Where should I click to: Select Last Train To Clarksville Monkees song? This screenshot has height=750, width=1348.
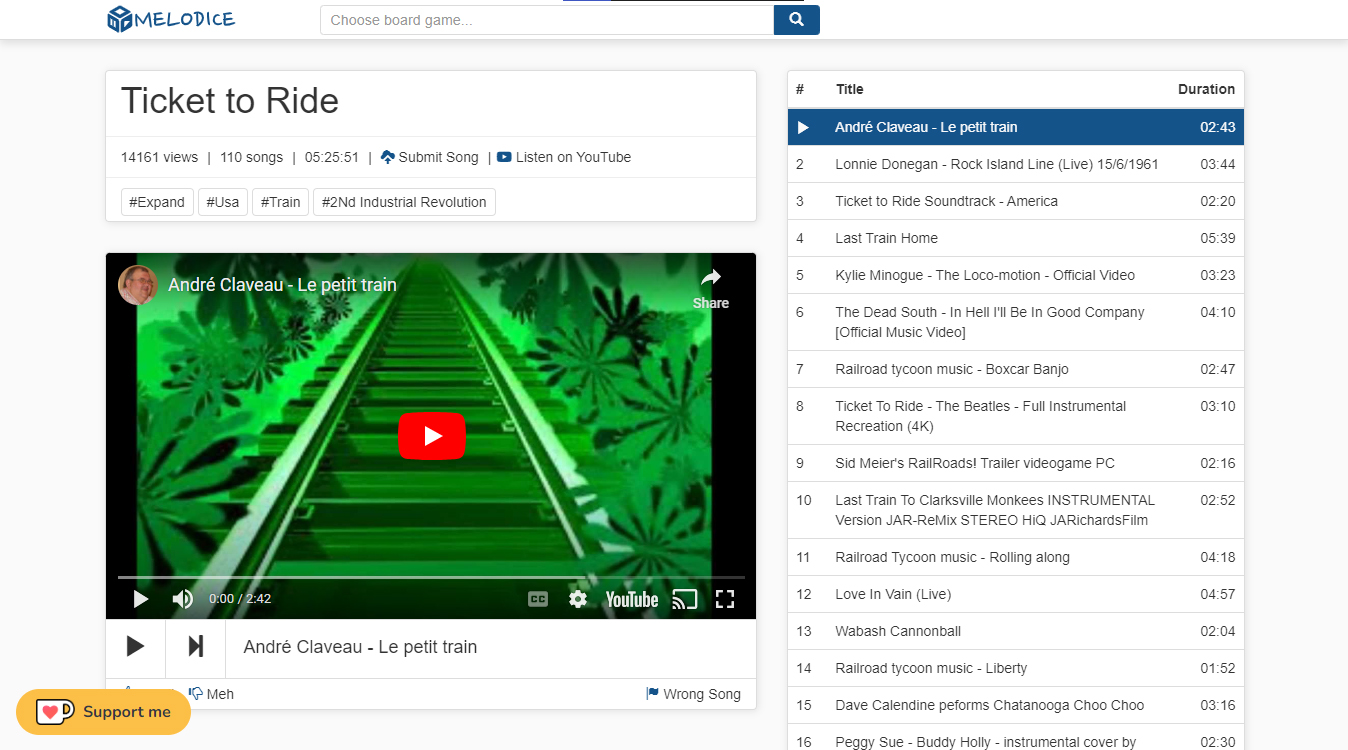1016,510
